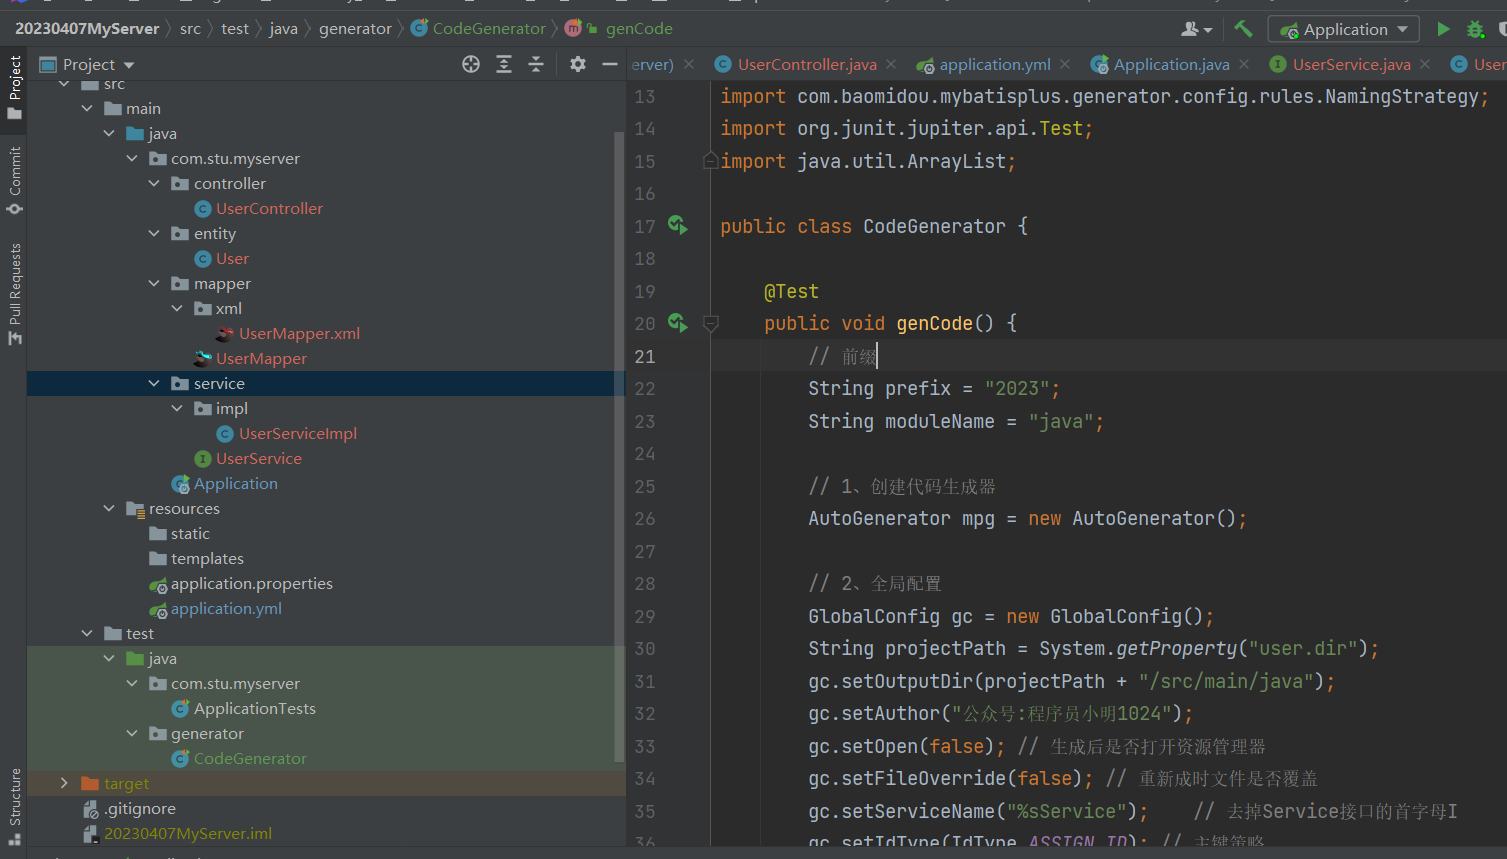Click the locate file crosshair icon
1507x859 pixels.
tap(471, 64)
